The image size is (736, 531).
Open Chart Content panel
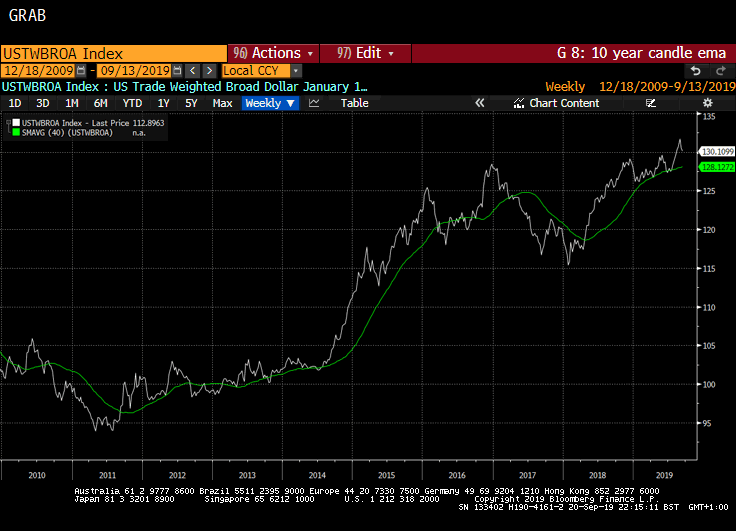click(557, 103)
